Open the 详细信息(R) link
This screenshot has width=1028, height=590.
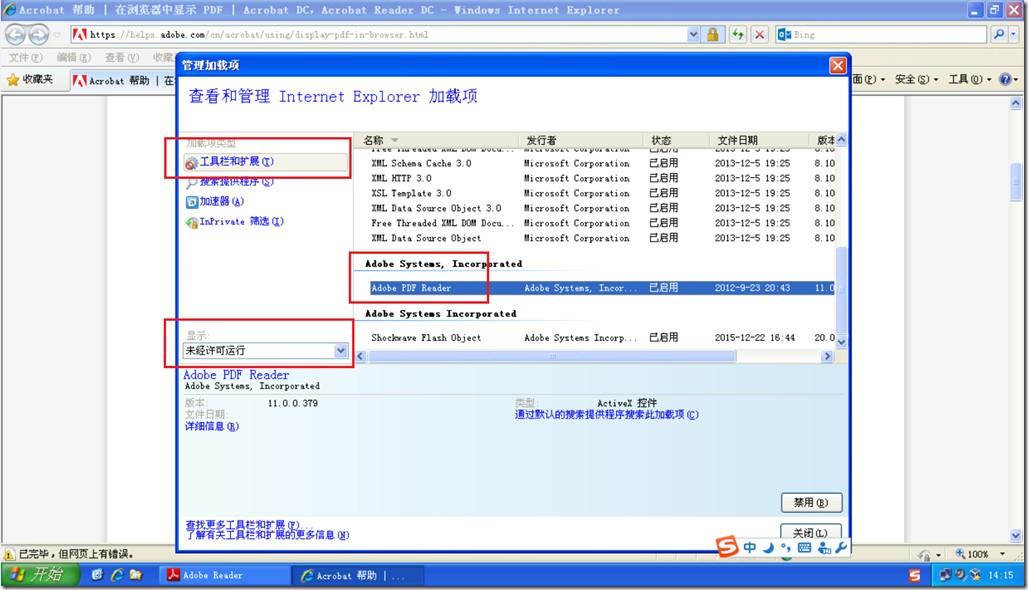point(212,427)
